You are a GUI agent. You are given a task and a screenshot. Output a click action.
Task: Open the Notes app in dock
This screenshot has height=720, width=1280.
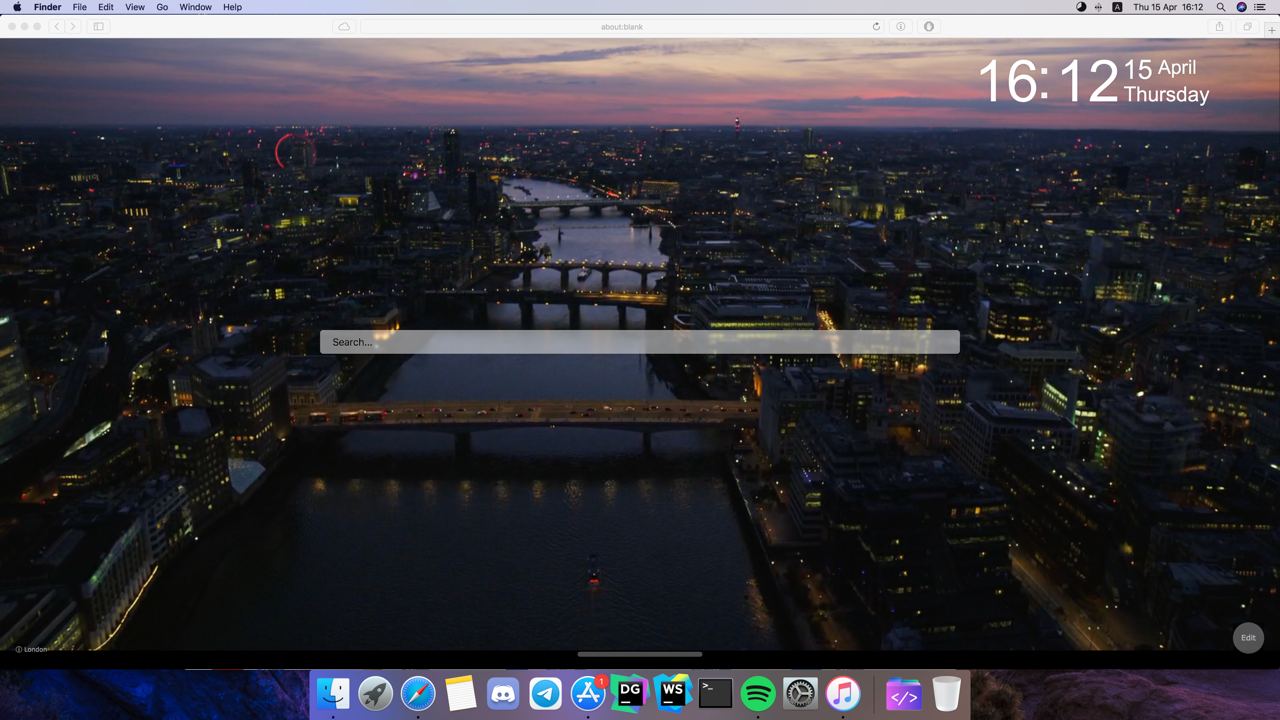pyautogui.click(x=460, y=693)
